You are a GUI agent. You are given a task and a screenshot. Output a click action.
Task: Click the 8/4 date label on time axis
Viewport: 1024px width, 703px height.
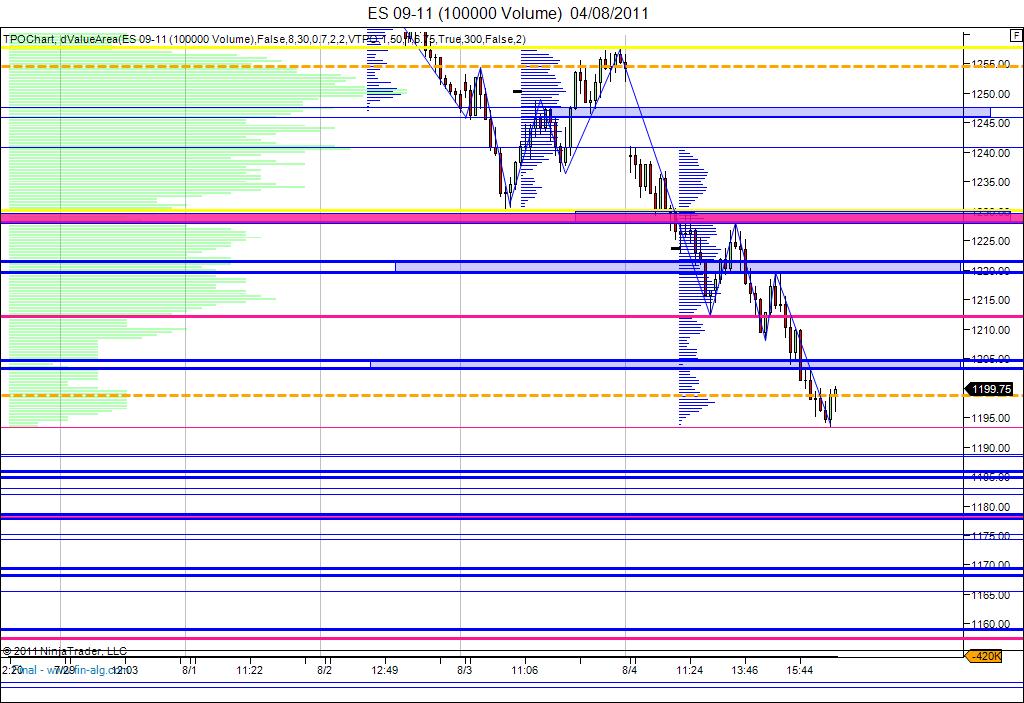pyautogui.click(x=630, y=670)
